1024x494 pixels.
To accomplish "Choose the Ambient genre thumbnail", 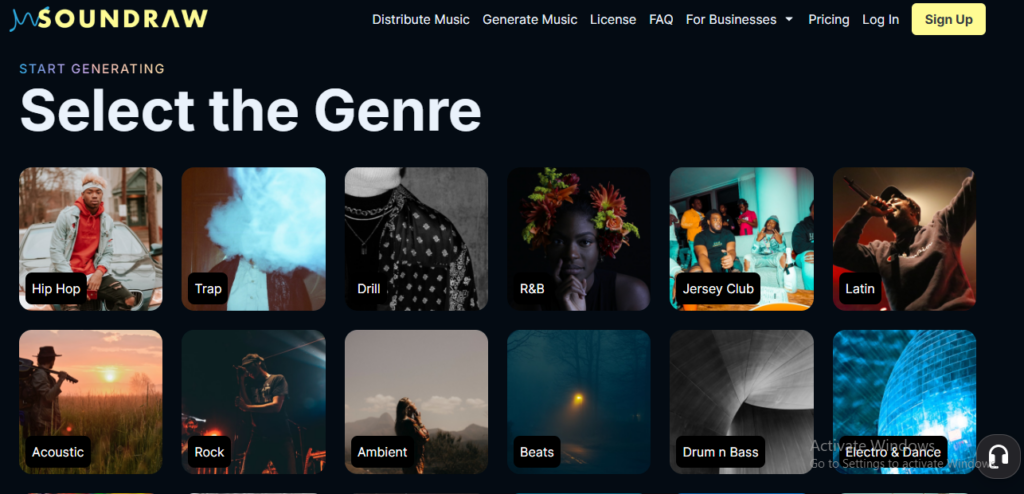I will coord(416,402).
